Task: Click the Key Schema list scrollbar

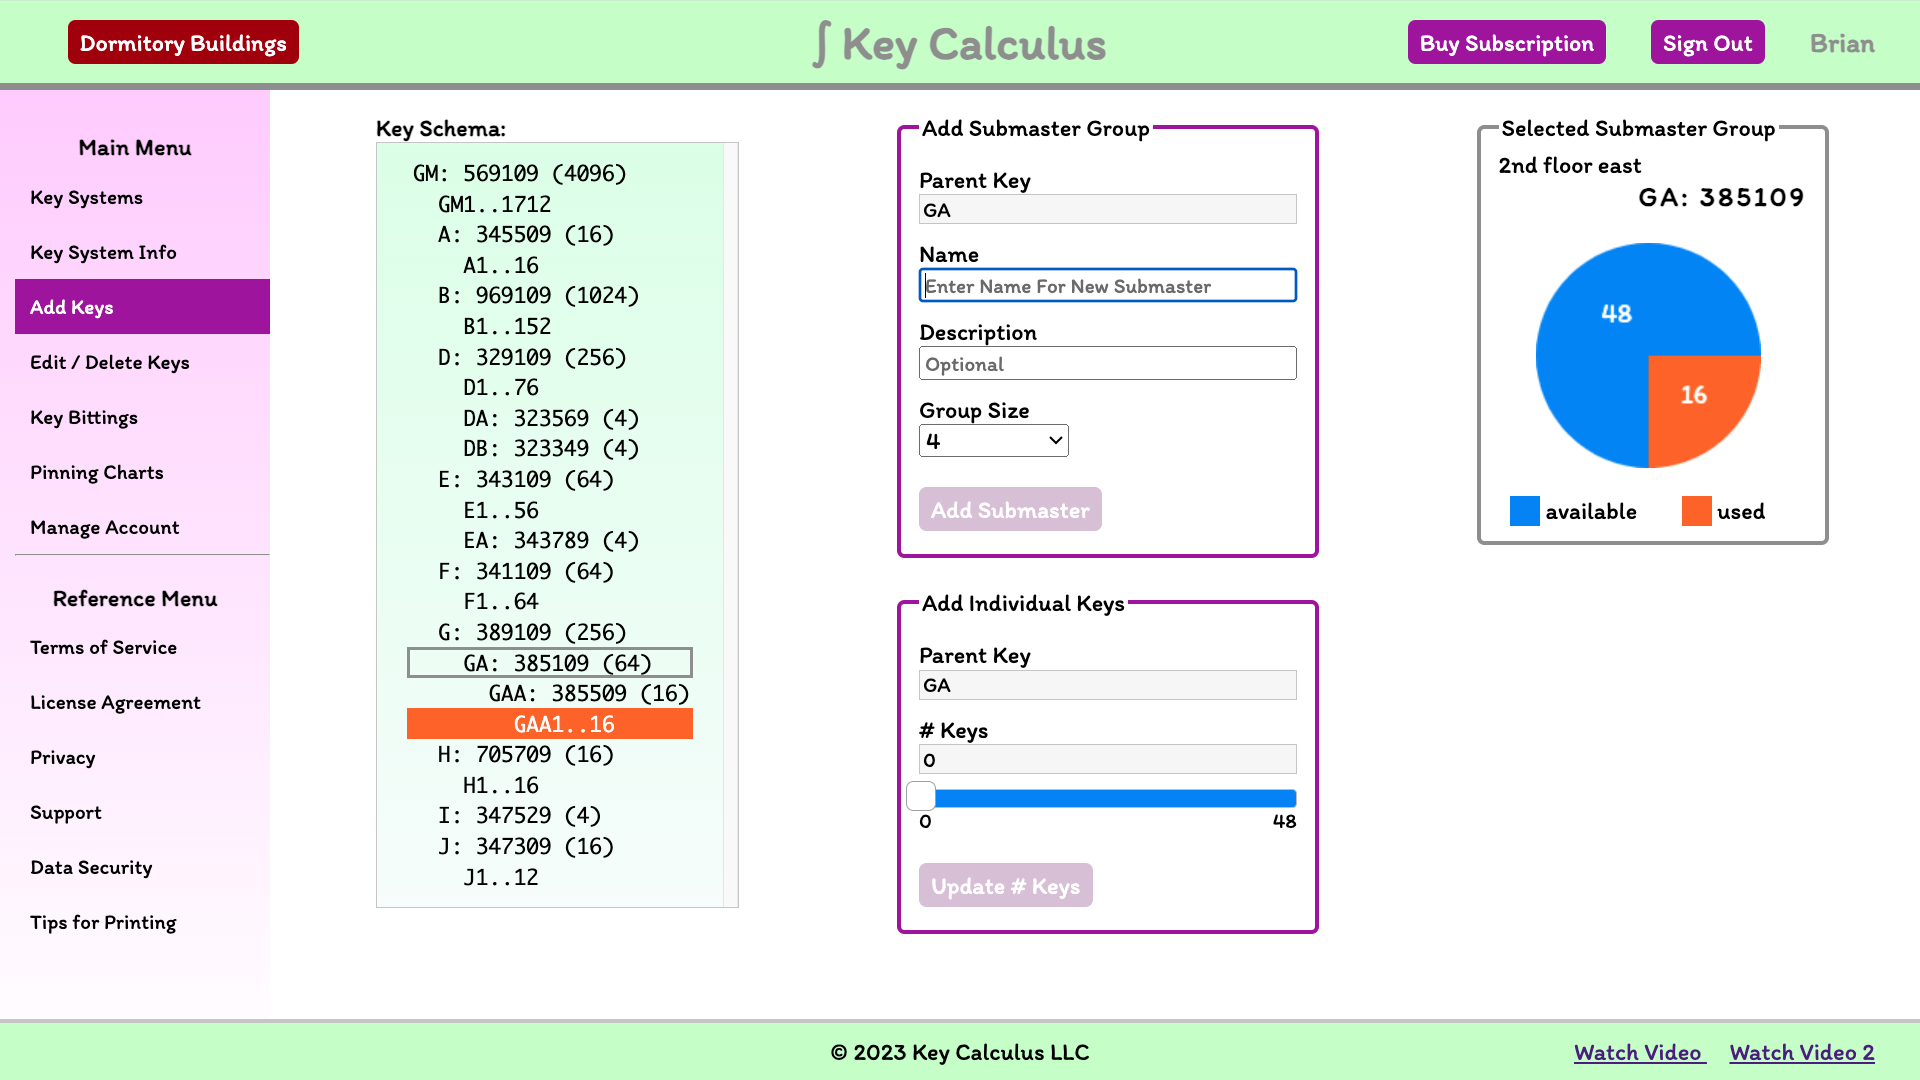Action: [x=731, y=525]
